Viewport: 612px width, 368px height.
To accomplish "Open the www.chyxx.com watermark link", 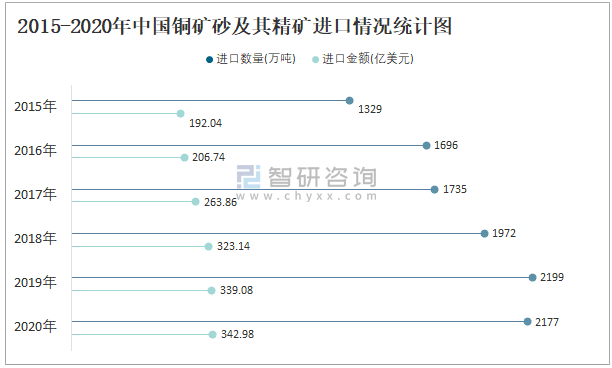I will (307, 196).
